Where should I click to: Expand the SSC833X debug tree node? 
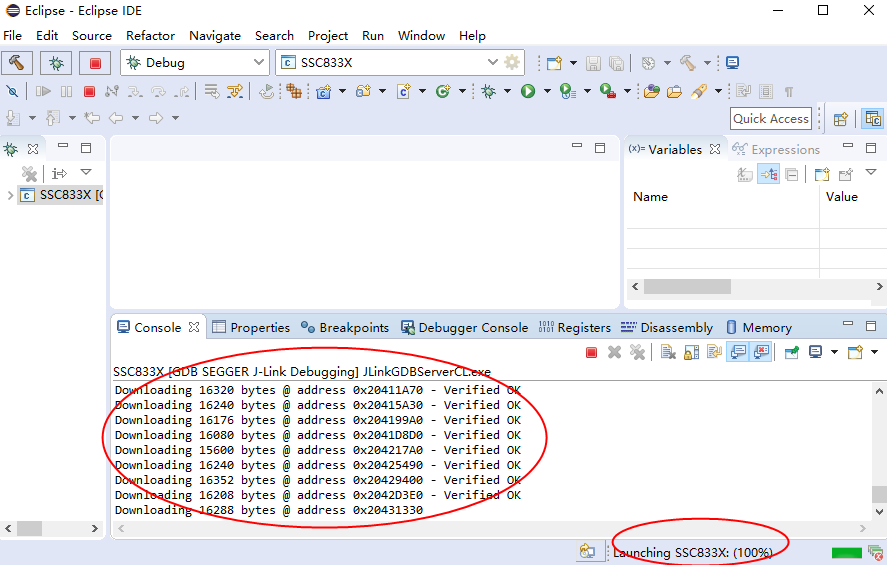[x=10, y=195]
